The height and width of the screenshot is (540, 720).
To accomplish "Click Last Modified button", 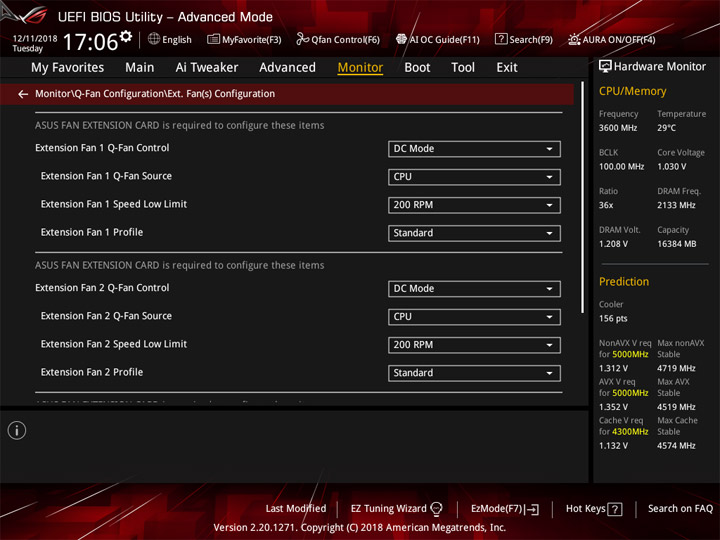I will (296, 509).
